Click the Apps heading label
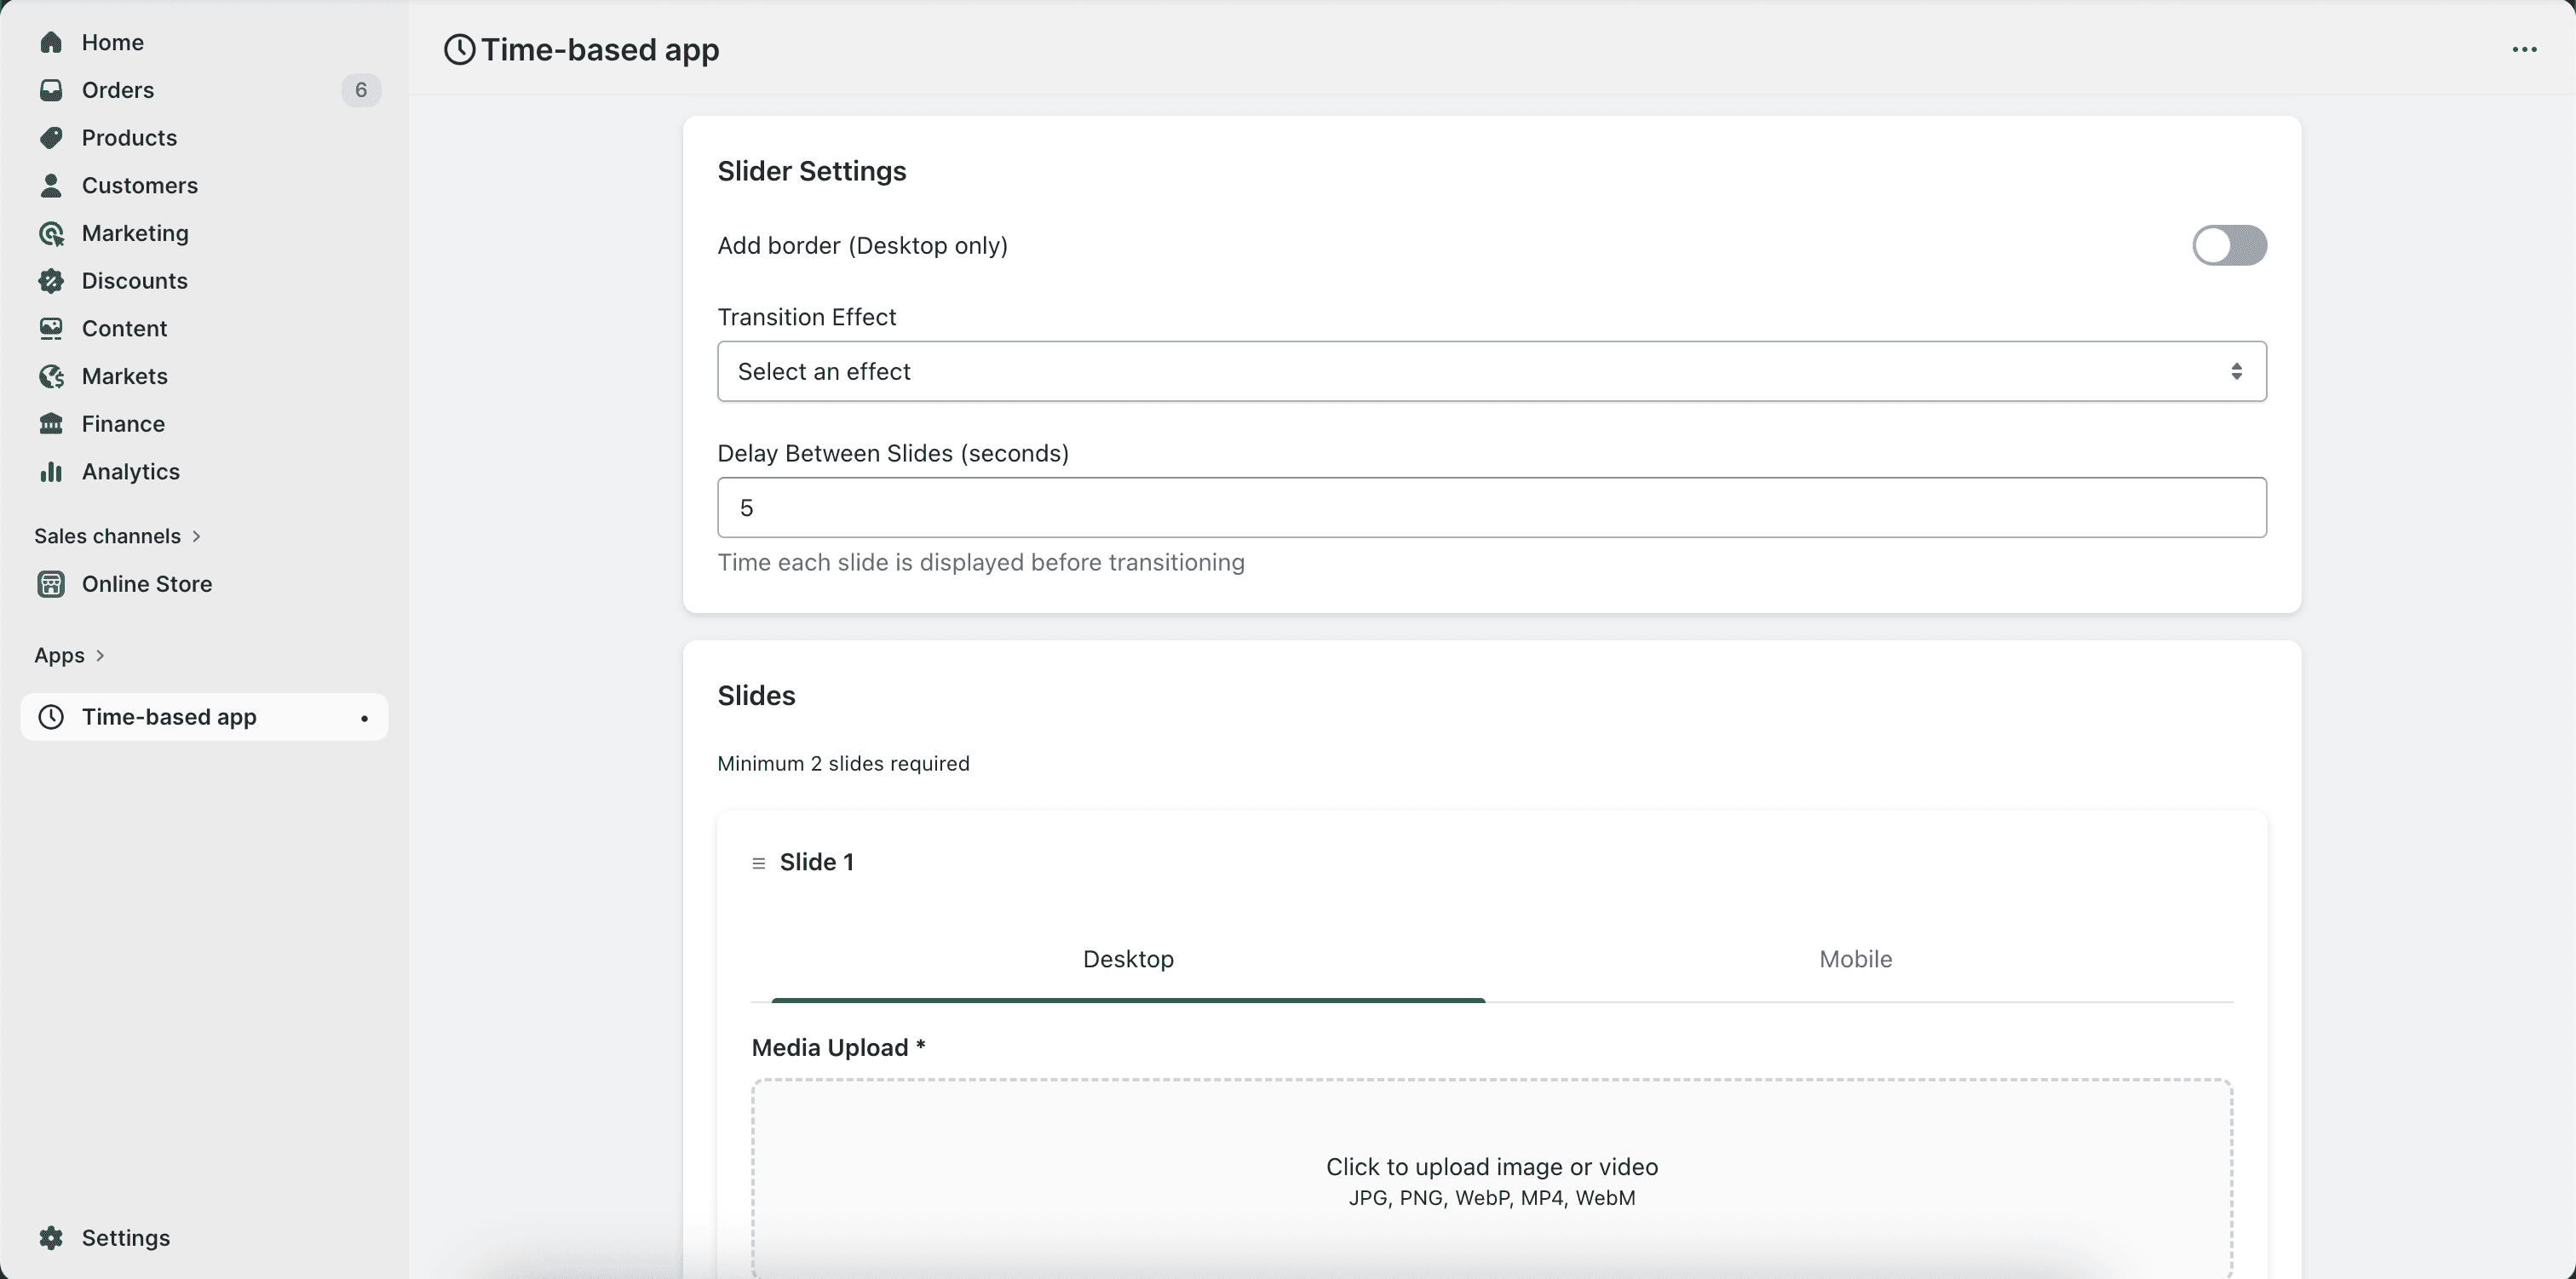 59,655
